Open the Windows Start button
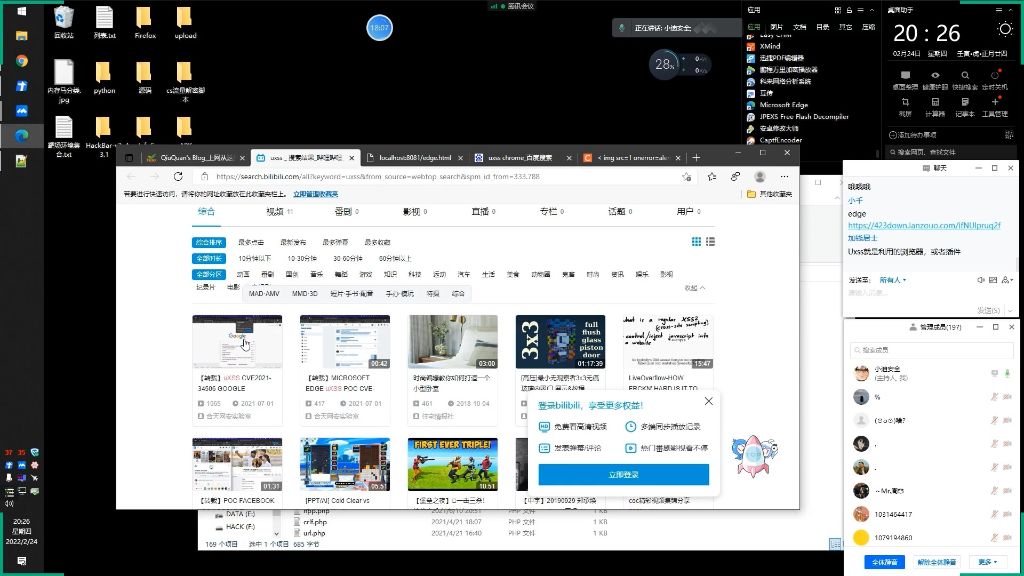This screenshot has height=576, width=1024. (x=22, y=11)
